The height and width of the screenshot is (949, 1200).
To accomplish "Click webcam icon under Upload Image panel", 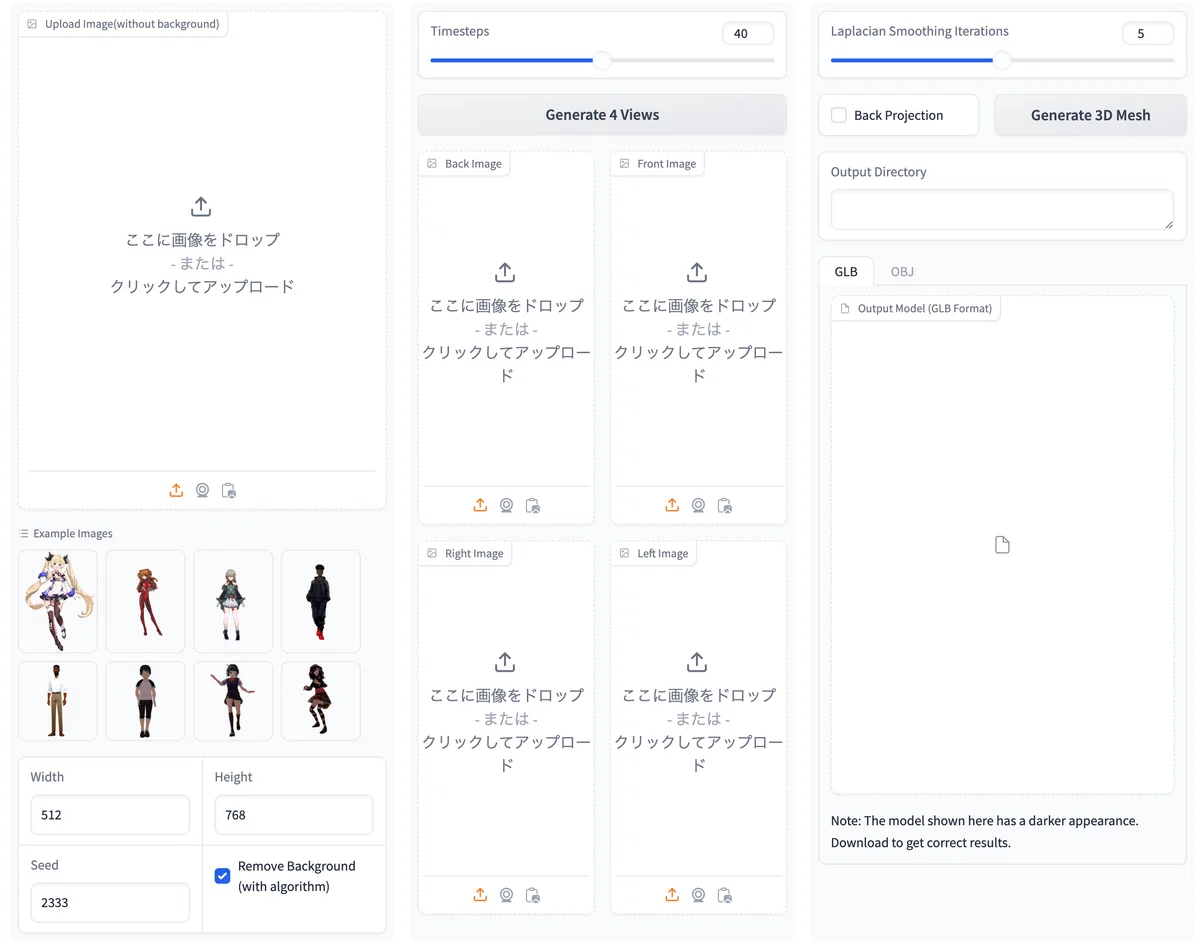I will coord(203,490).
